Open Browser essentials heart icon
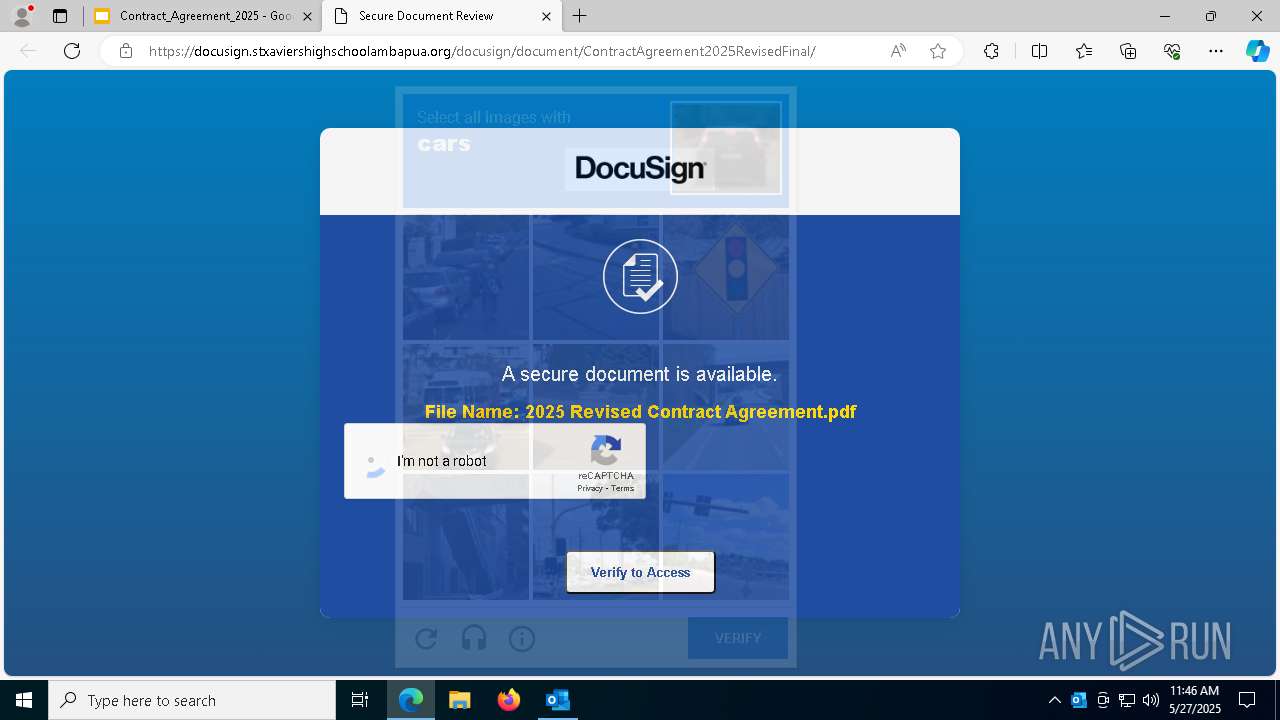The height and width of the screenshot is (720, 1280). 1172,51
